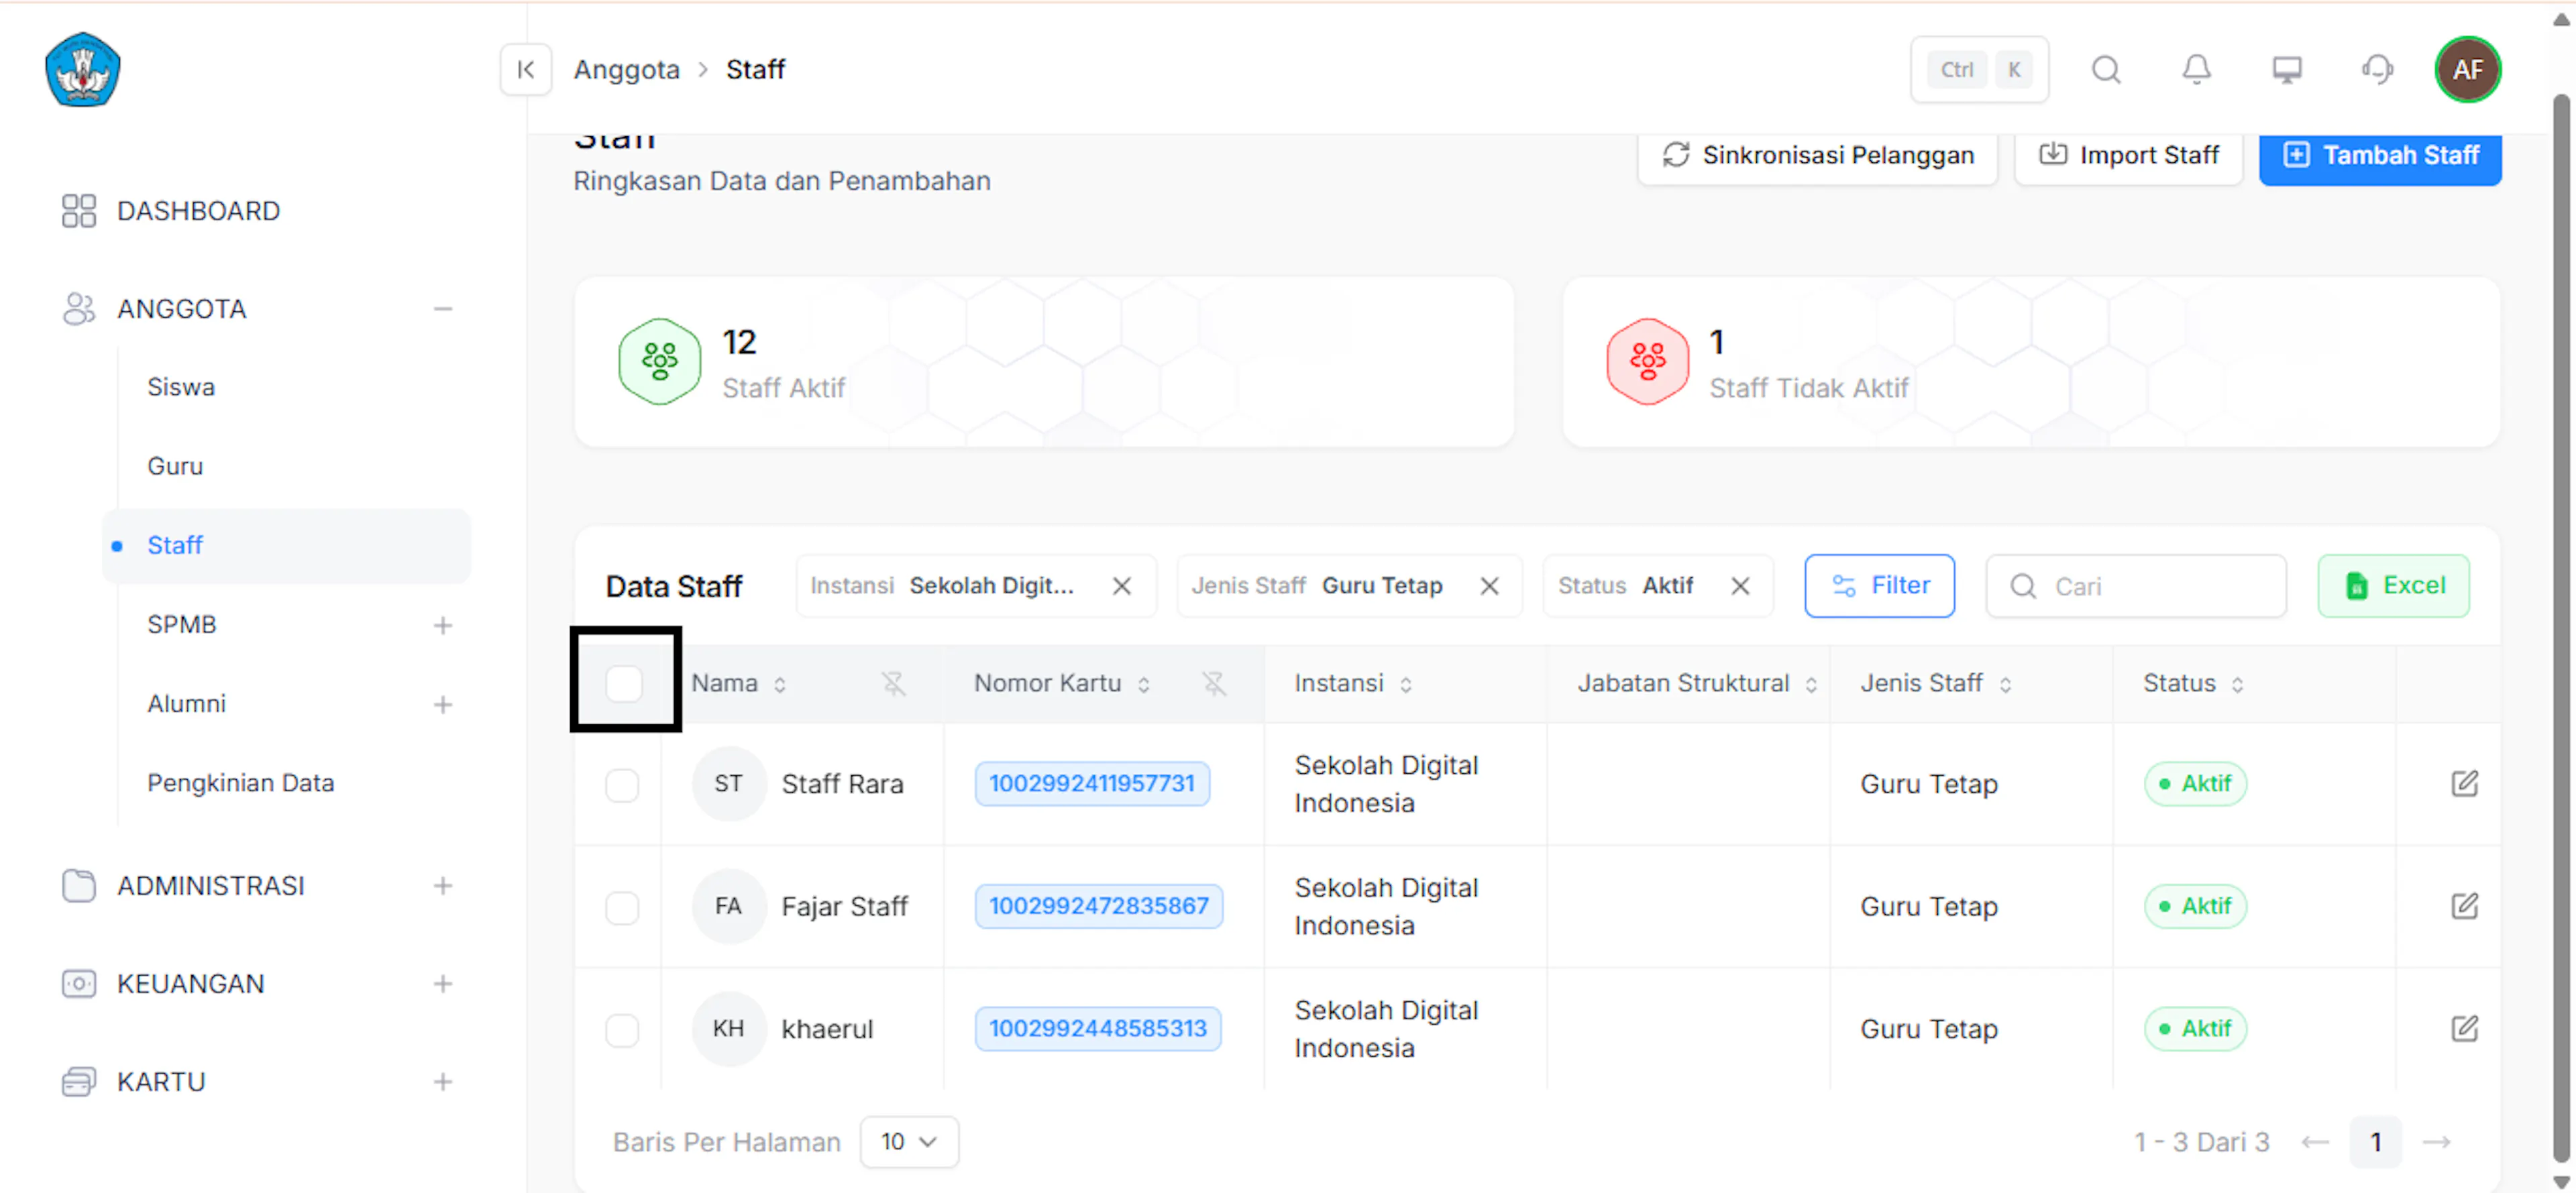The image size is (2576, 1193).
Task: Sort by Jabatan Struktural column
Action: 1810,684
